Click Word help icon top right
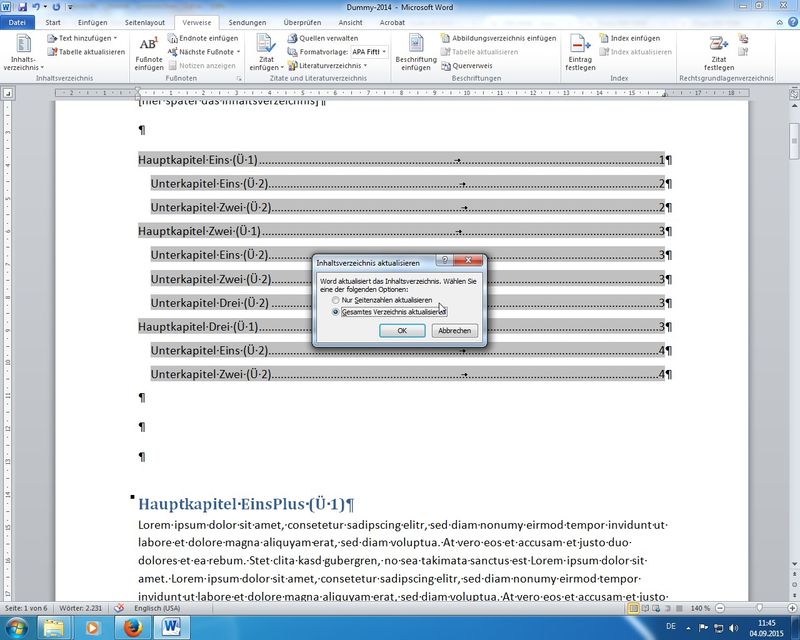 pos(793,22)
